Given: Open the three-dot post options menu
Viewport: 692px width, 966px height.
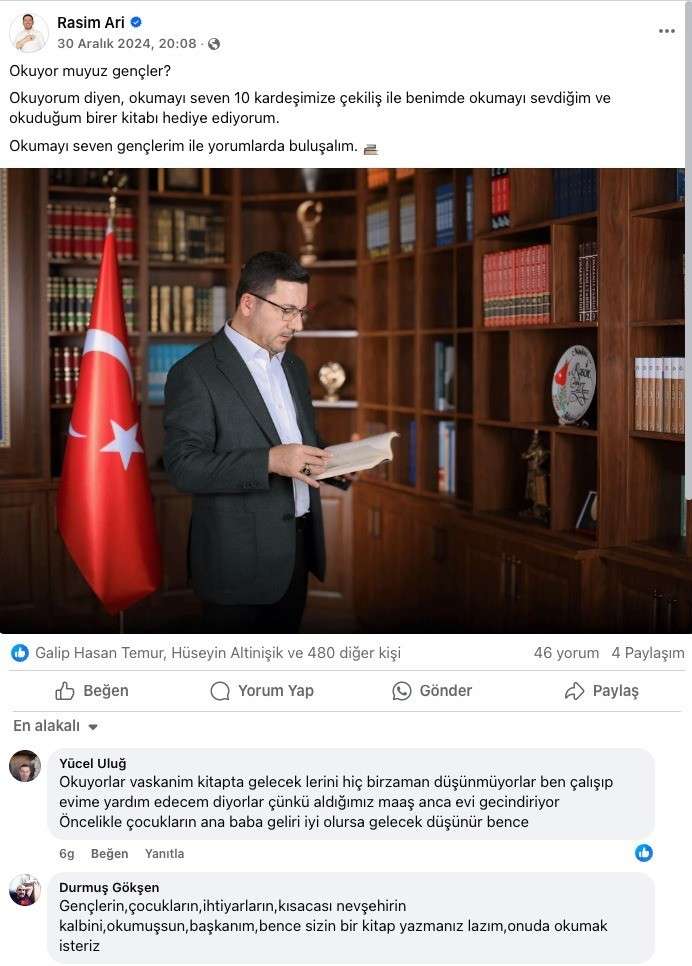Looking at the screenshot, I should 666,31.
